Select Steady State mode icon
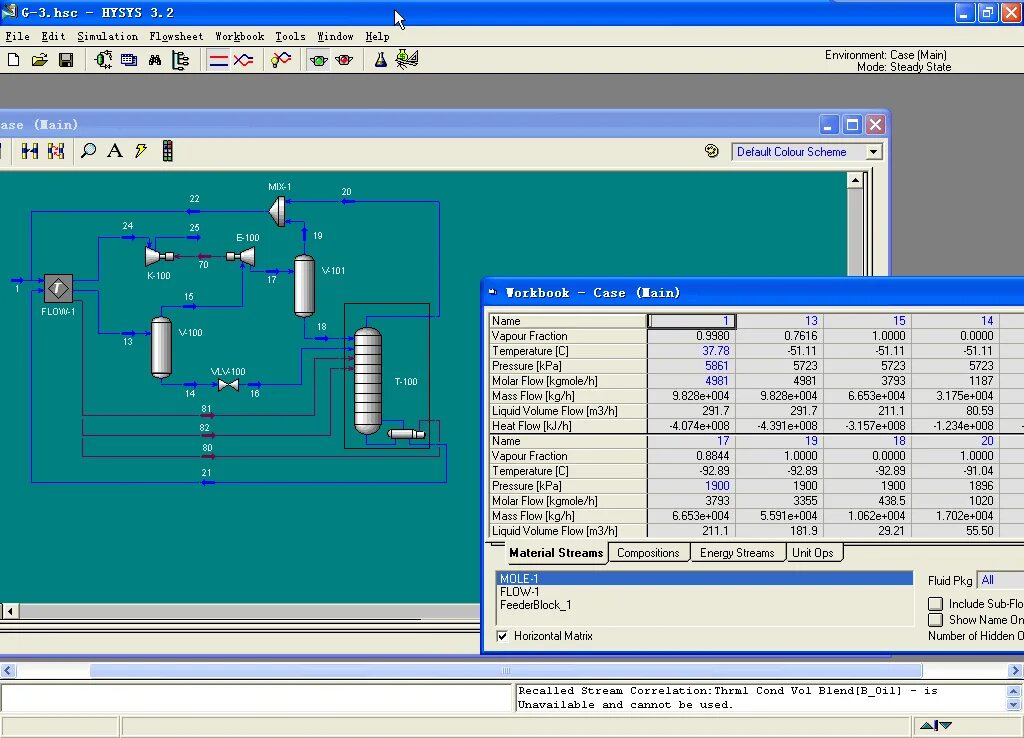 pyautogui.click(x=218, y=60)
